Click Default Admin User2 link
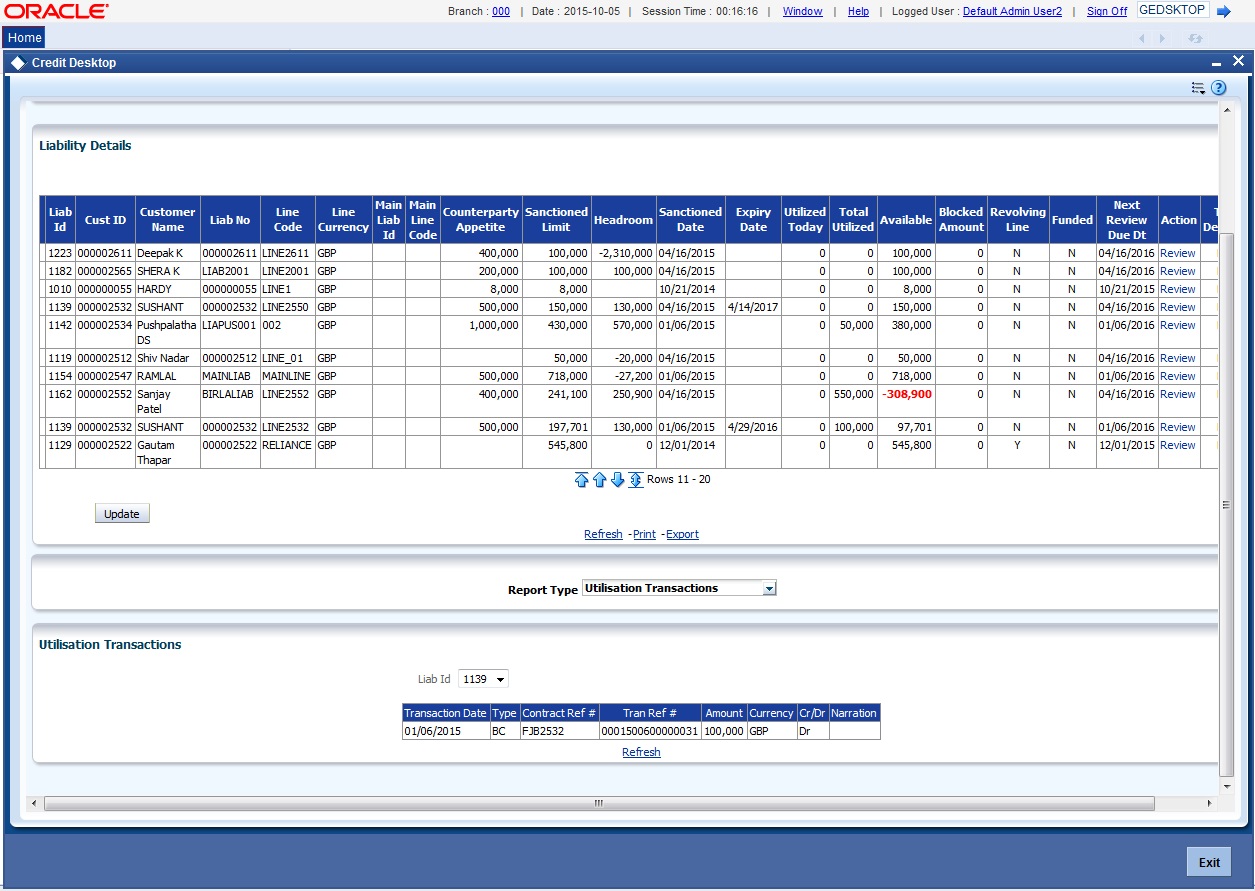The image size is (1255, 891). (1012, 11)
